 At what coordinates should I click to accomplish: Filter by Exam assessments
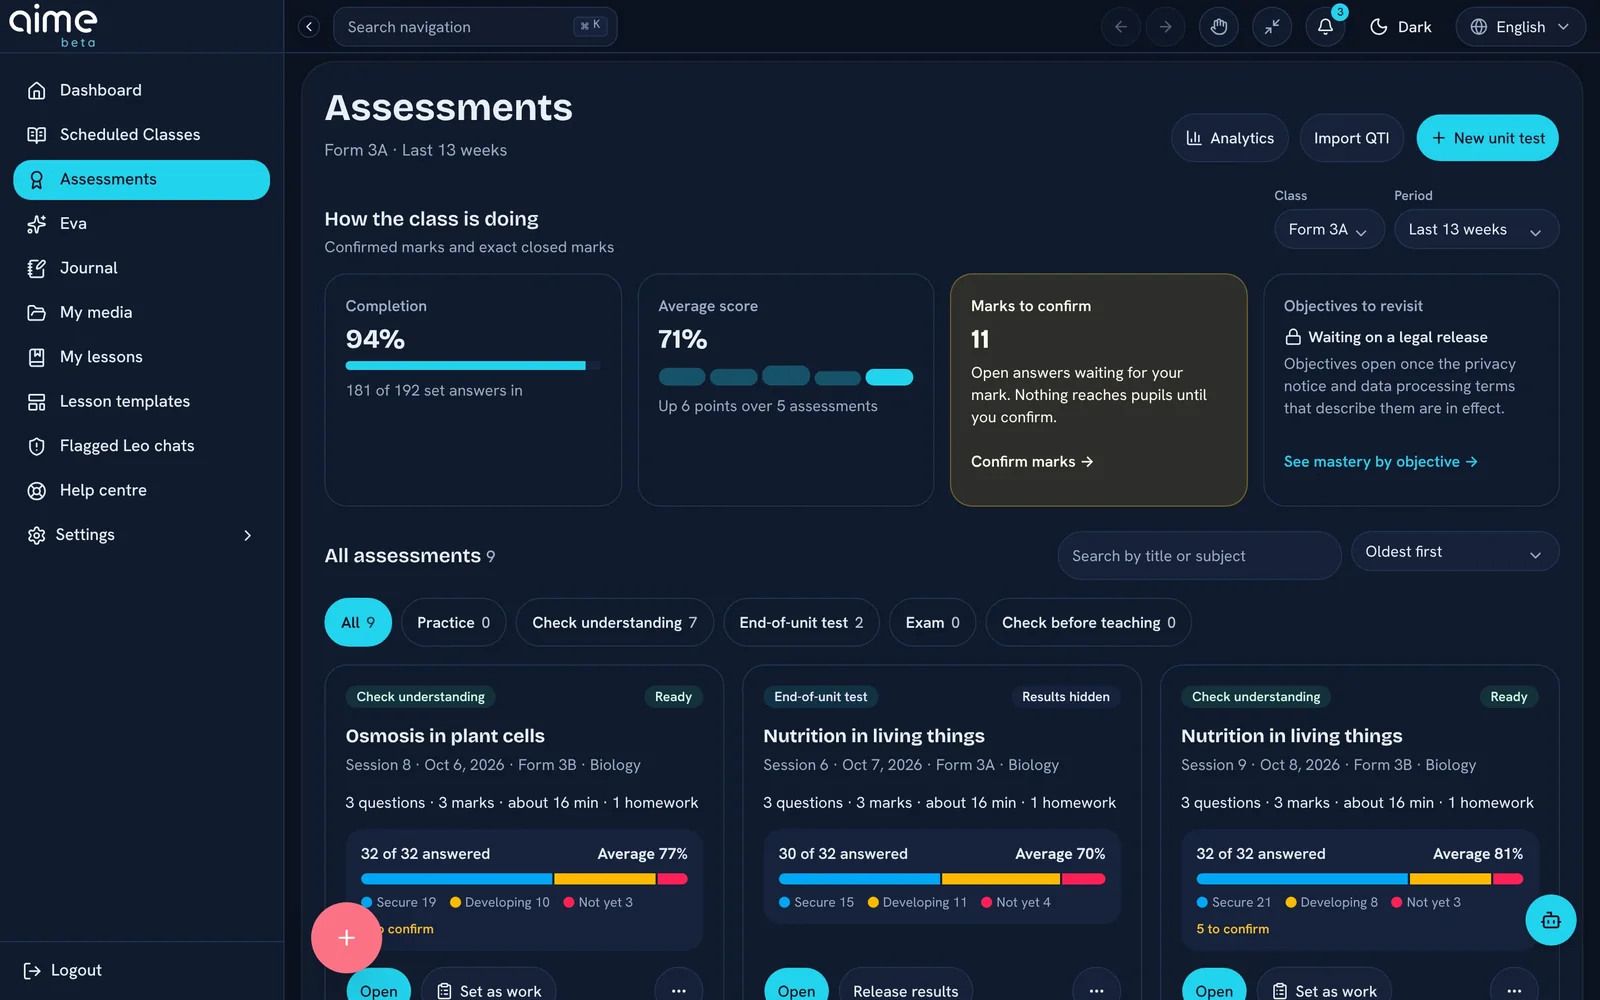click(932, 622)
